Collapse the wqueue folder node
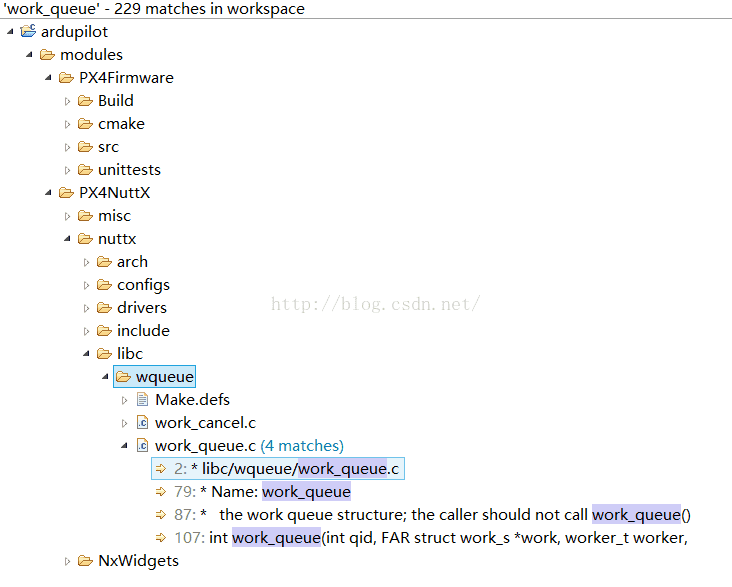The width and height of the screenshot is (732, 587). [x=106, y=376]
